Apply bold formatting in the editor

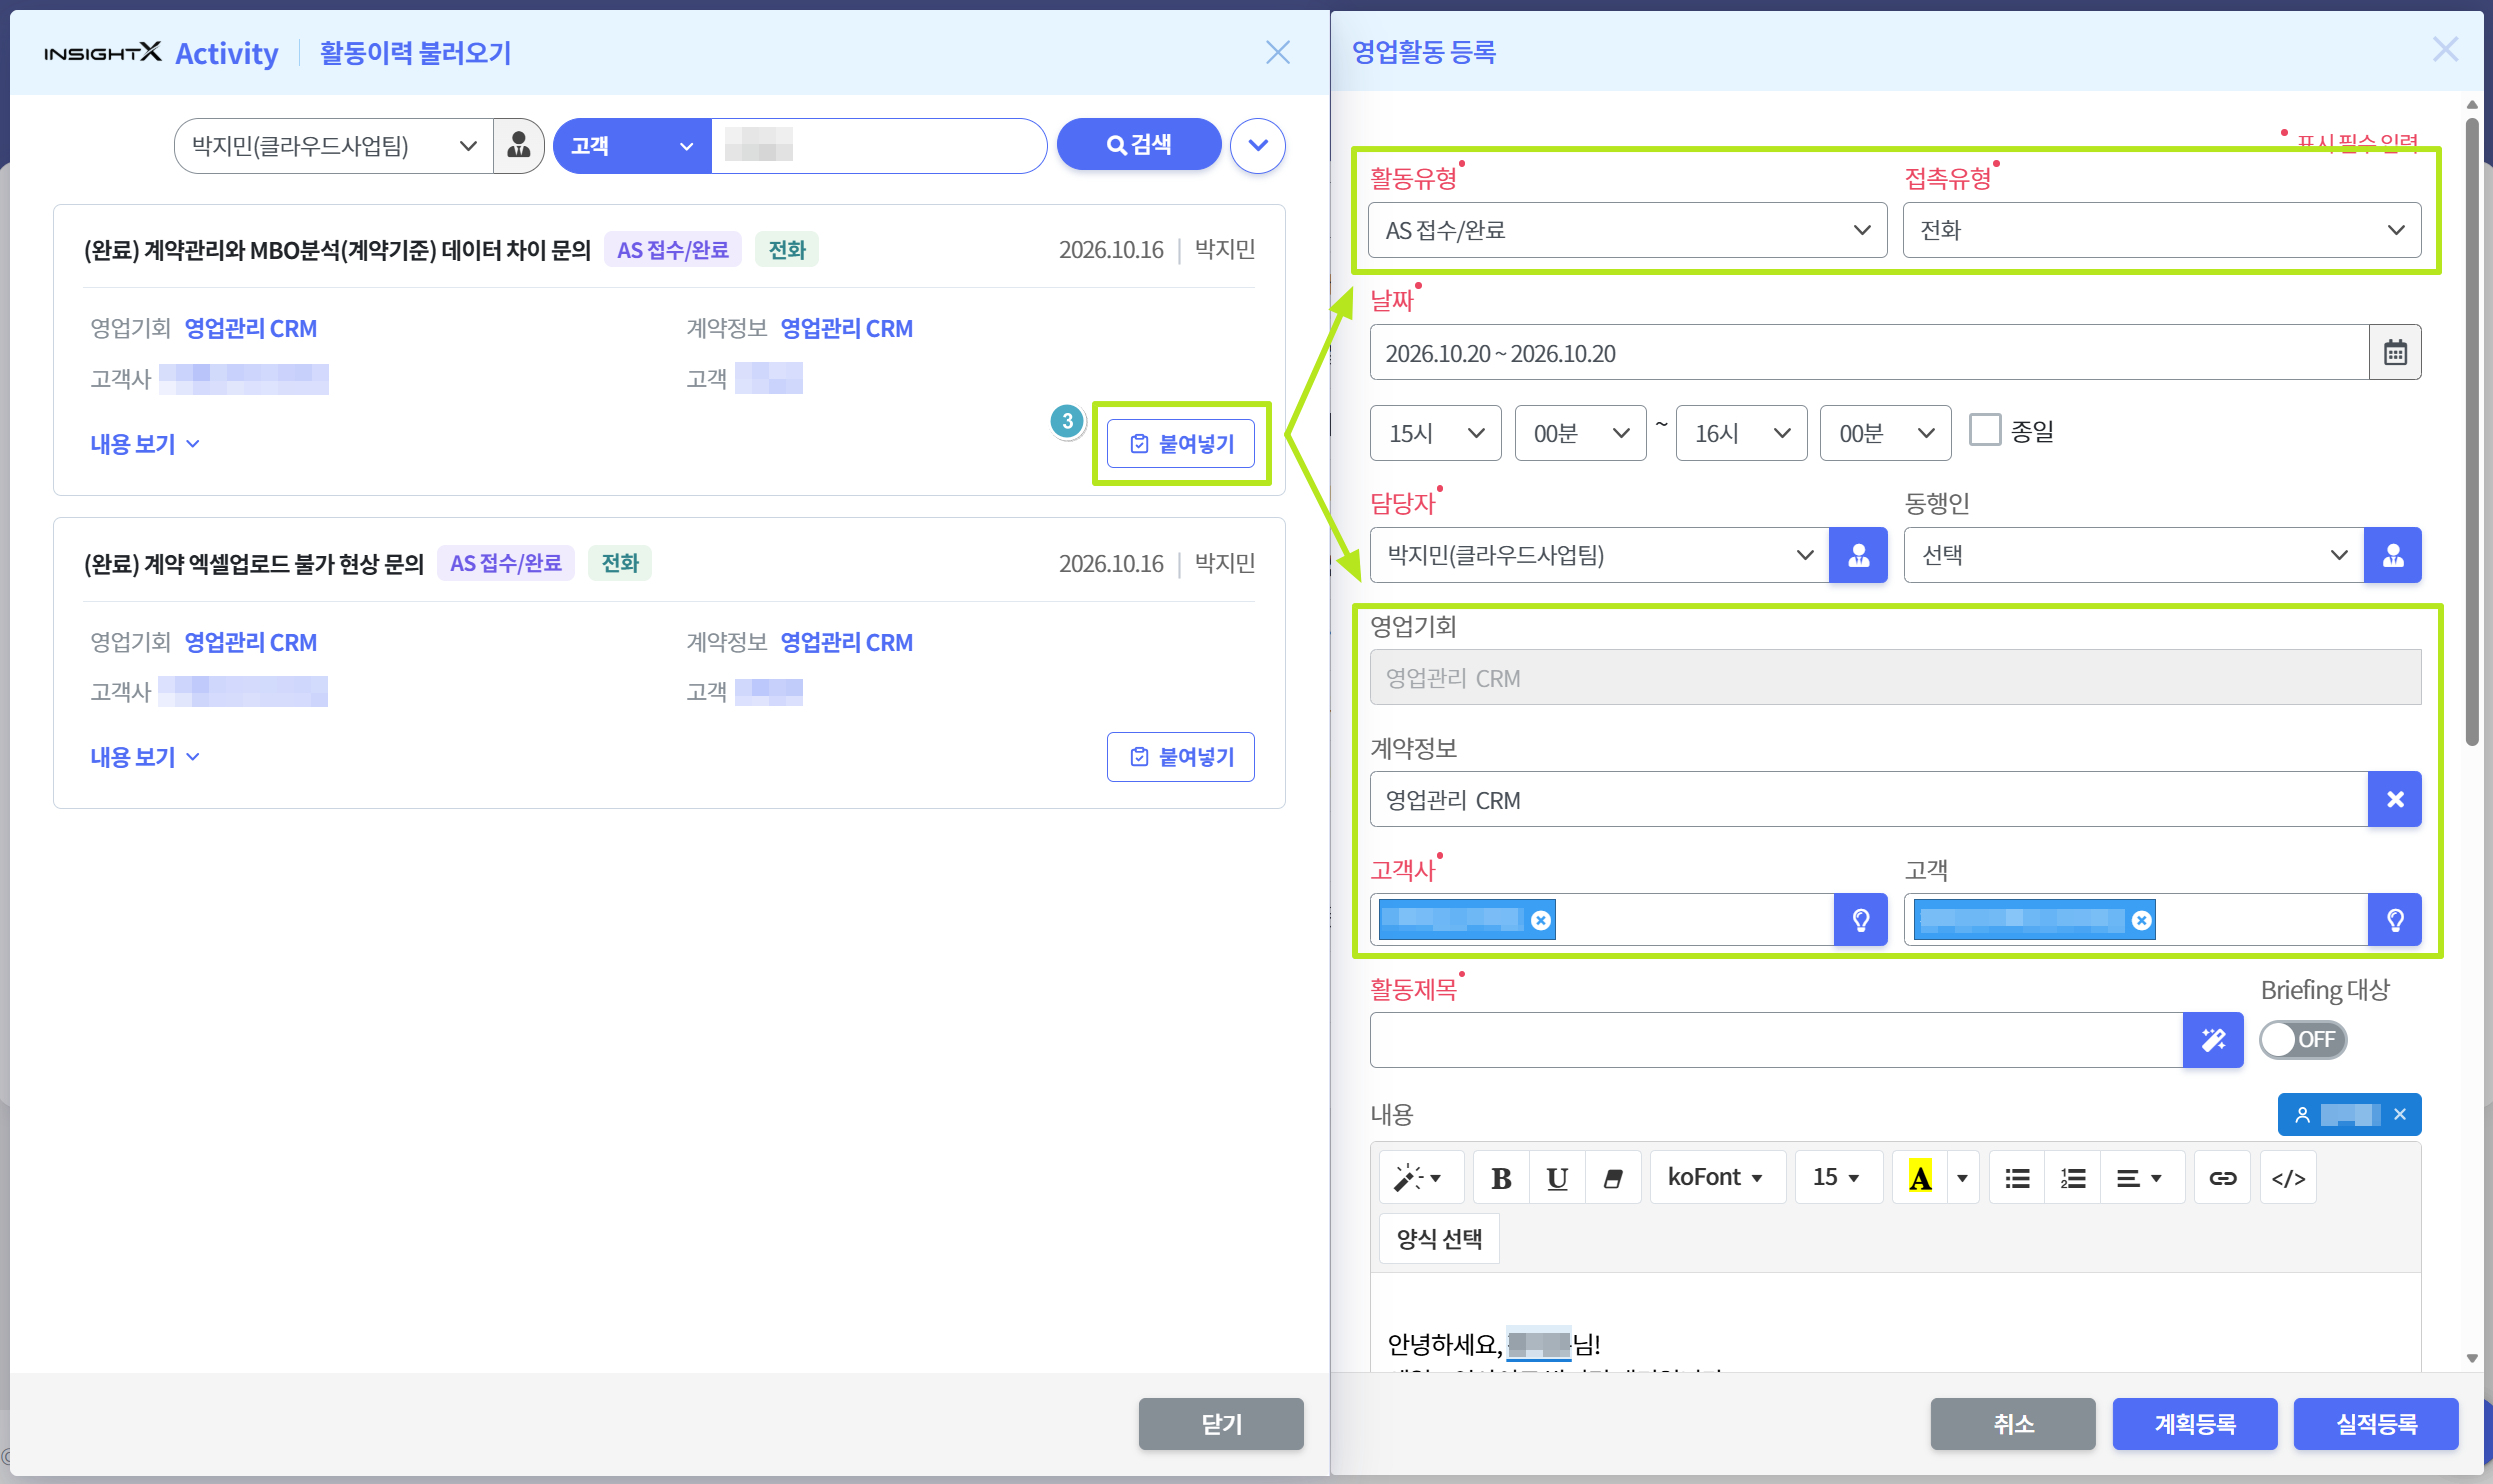pos(1501,1178)
